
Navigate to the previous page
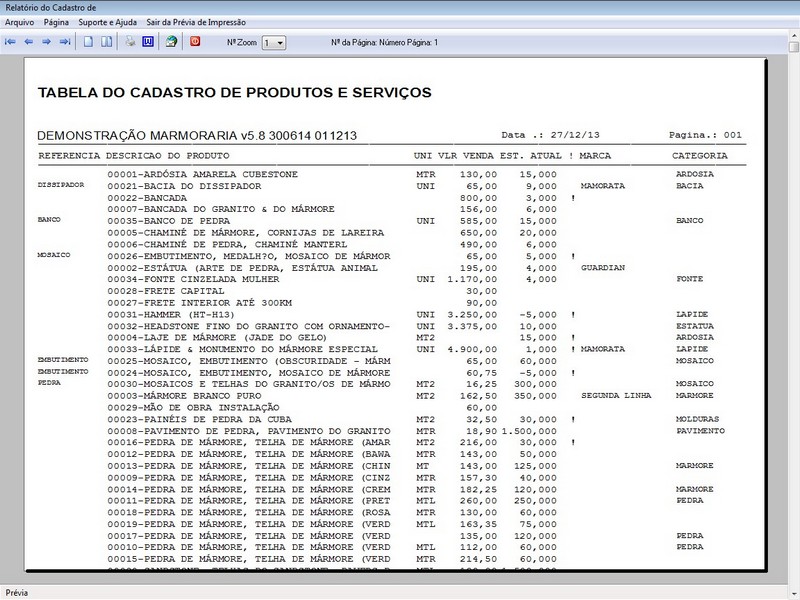[x=31, y=42]
